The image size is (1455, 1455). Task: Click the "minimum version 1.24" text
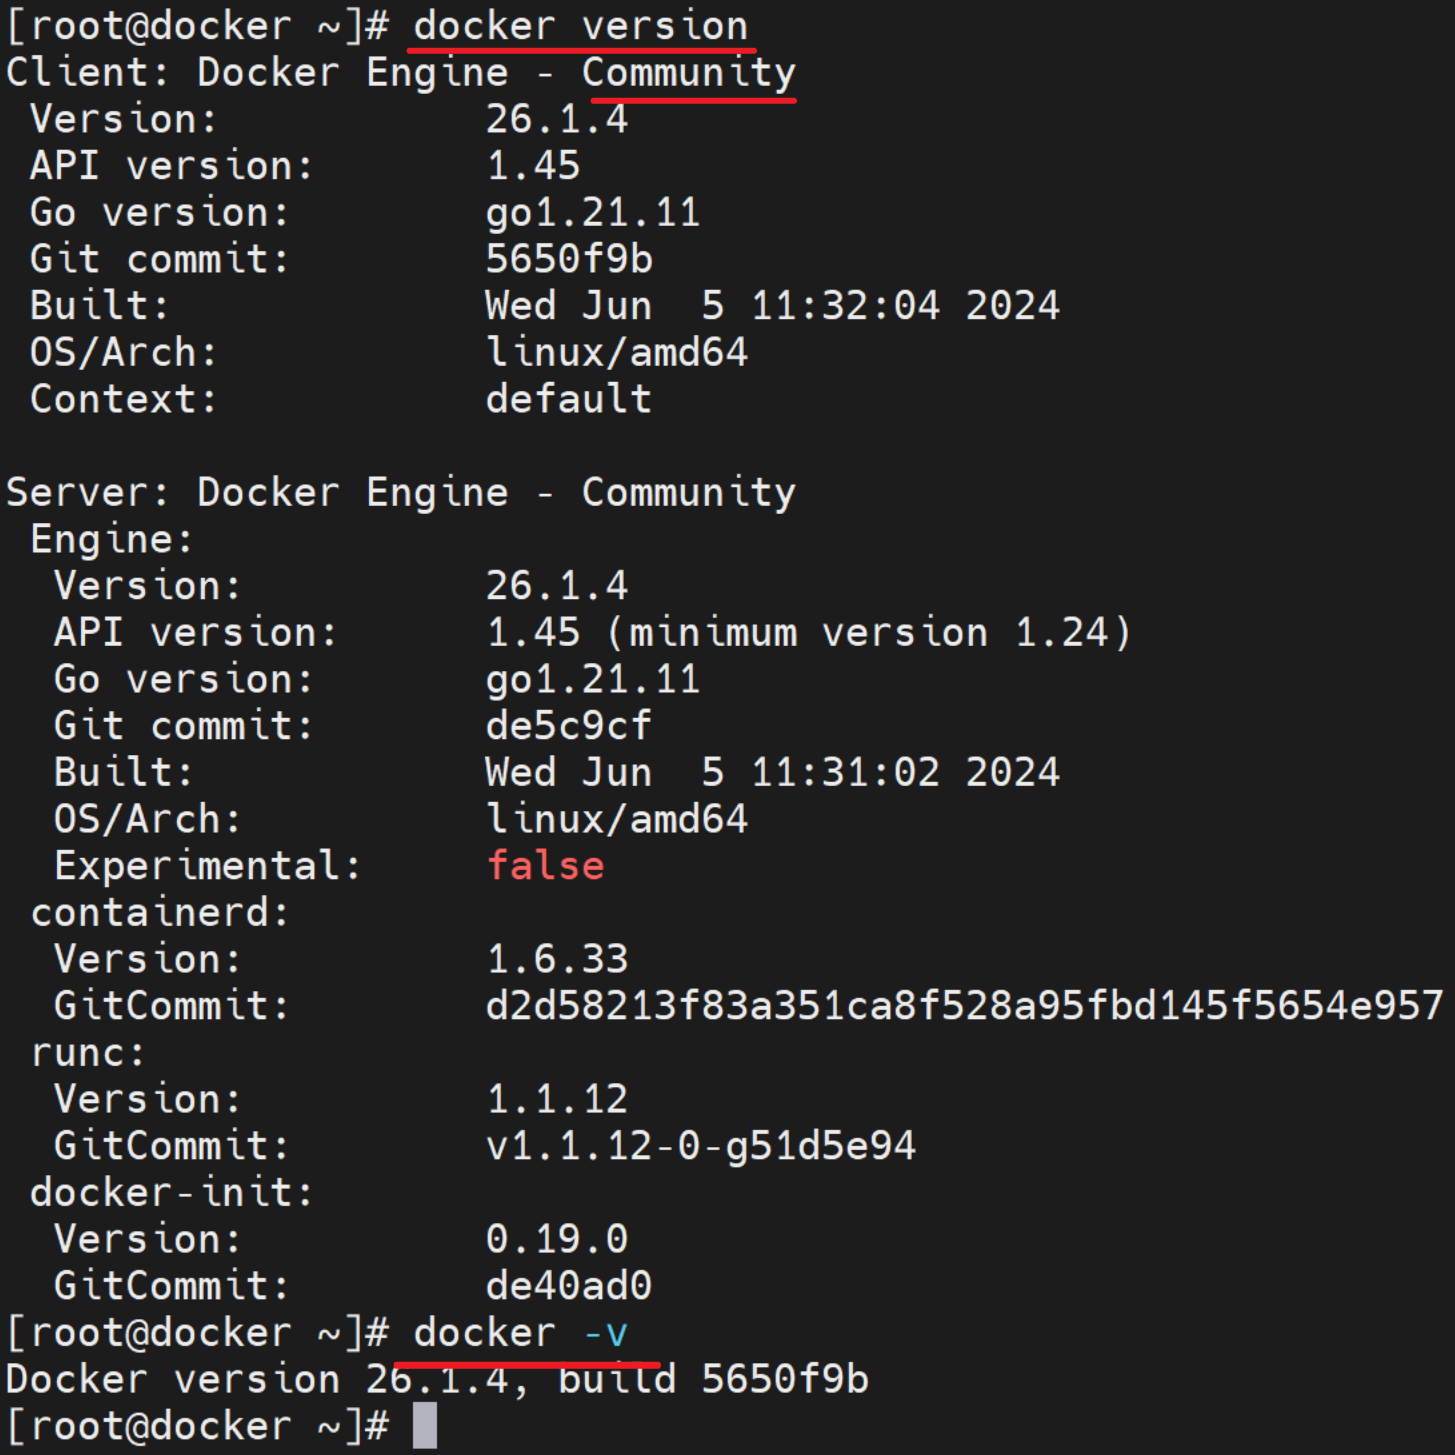[868, 632]
